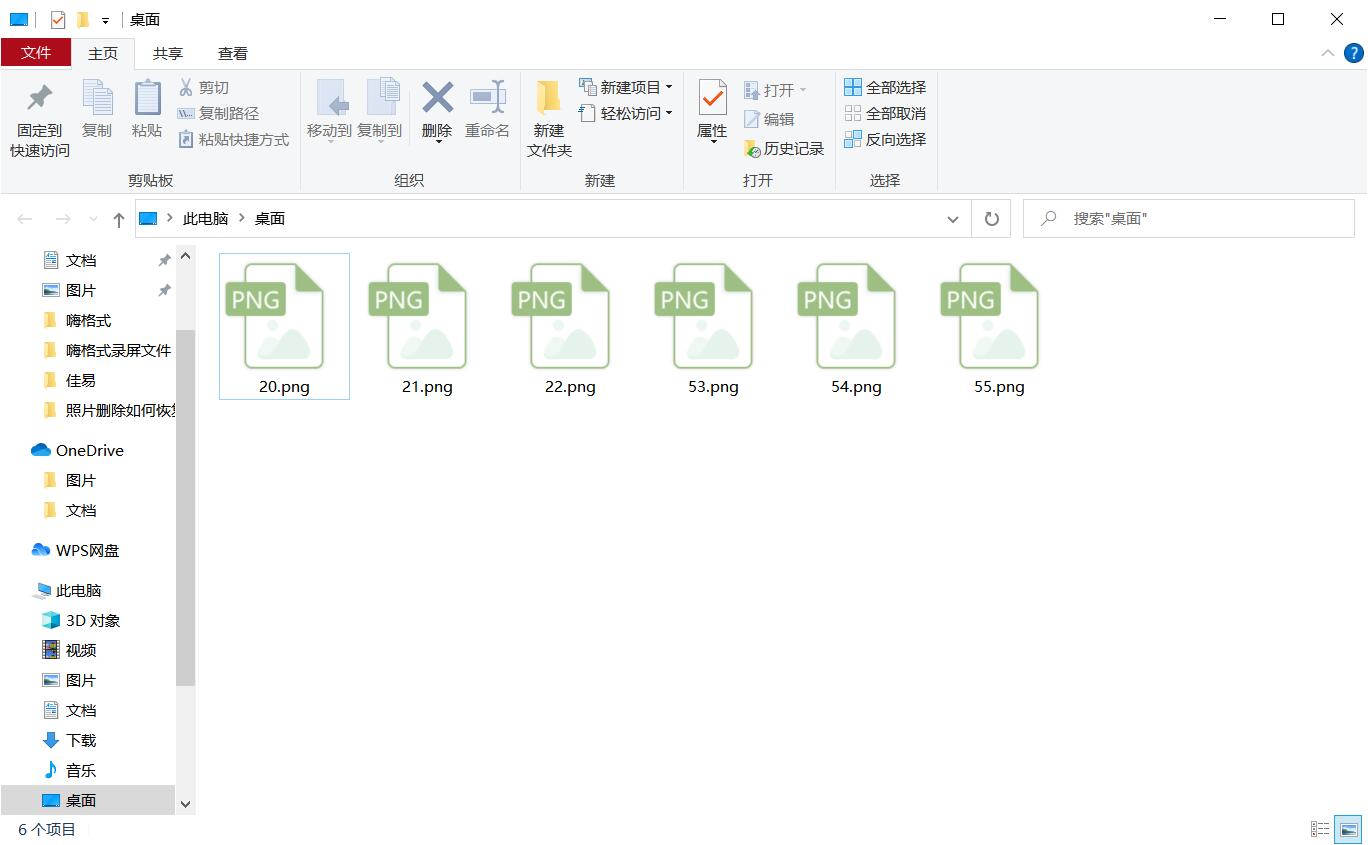
Task: Switch to the 查看 ribbon tab
Action: coord(233,54)
